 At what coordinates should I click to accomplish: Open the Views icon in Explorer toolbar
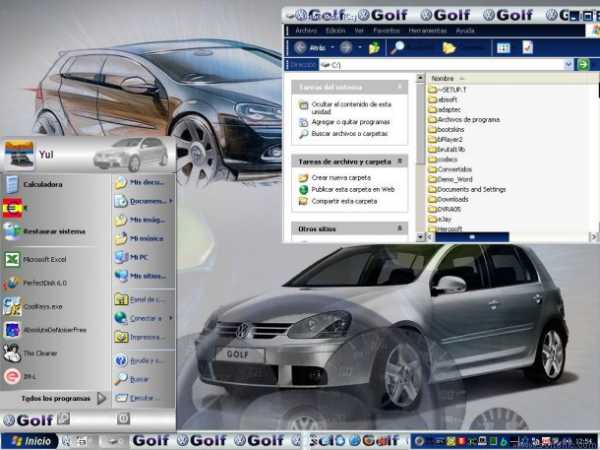coord(503,47)
